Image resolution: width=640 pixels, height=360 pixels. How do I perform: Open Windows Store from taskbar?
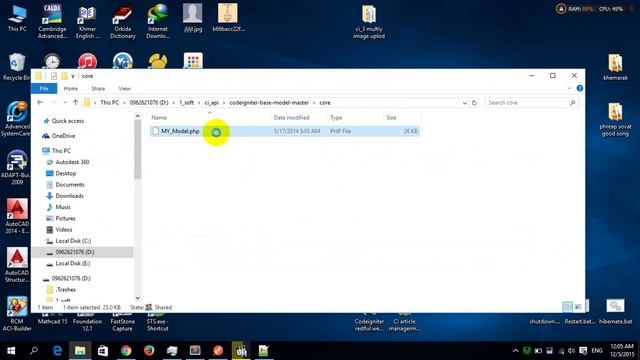click(x=103, y=351)
